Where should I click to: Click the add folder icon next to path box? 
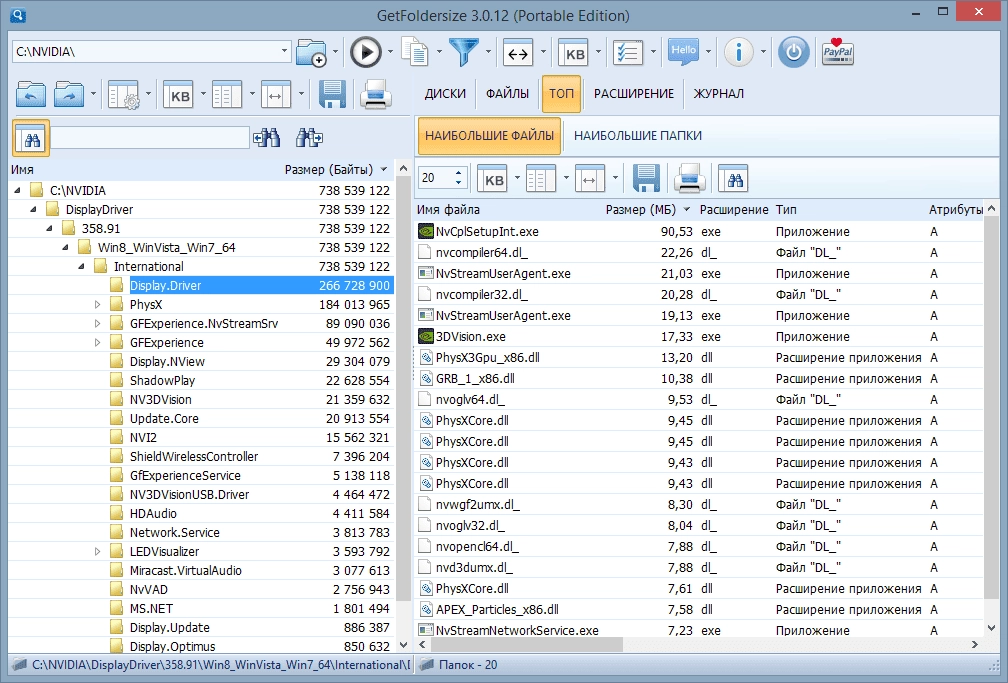coord(311,53)
